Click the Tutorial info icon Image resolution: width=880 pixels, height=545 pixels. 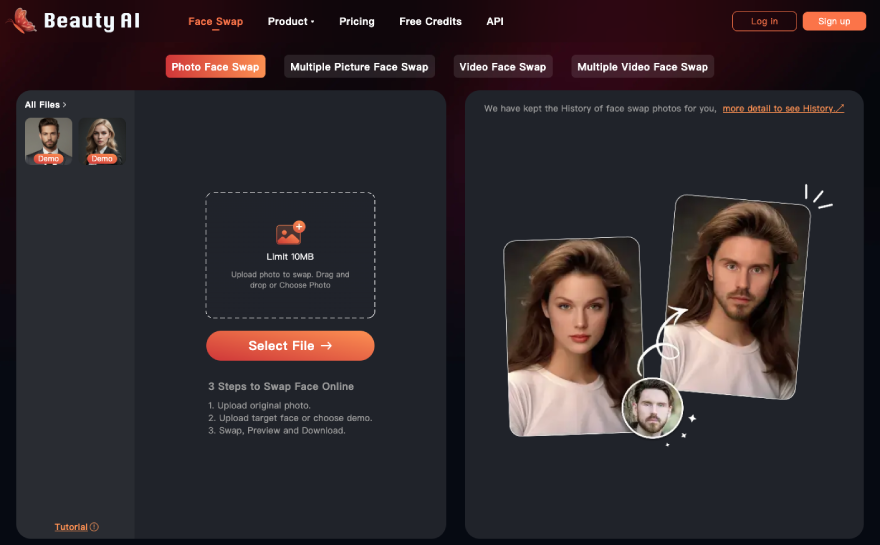point(95,527)
